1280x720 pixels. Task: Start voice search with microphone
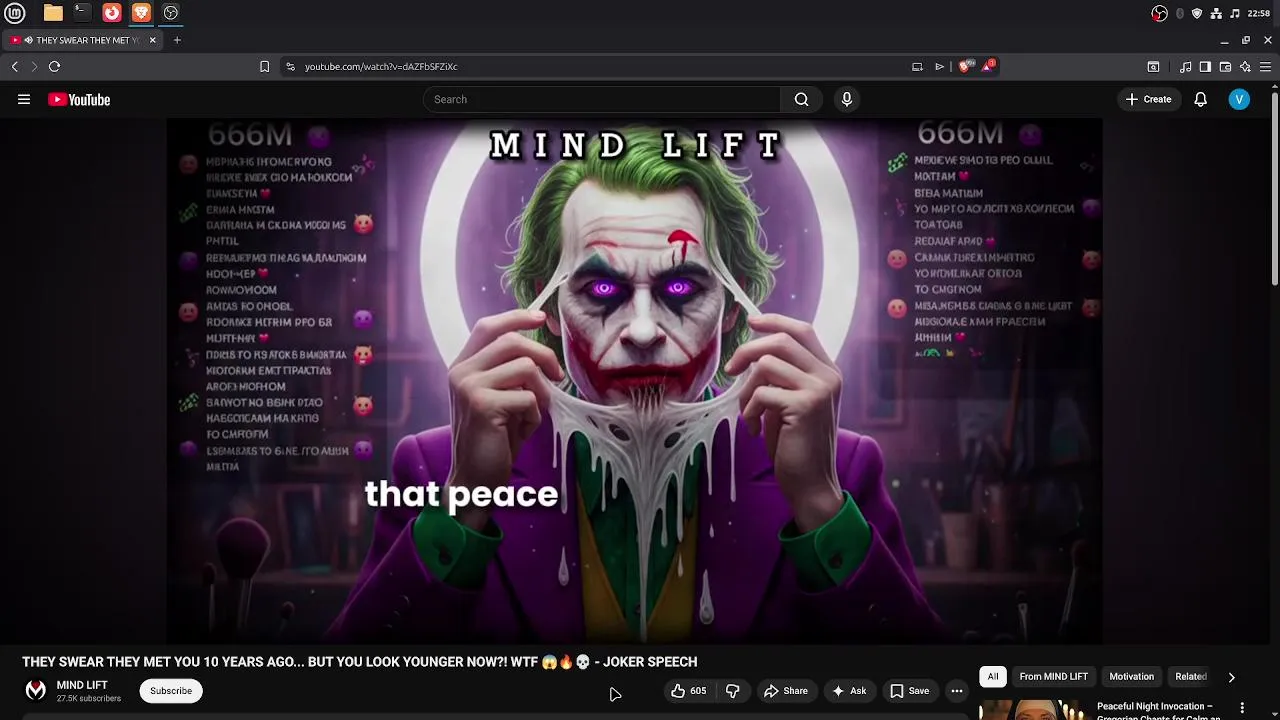click(847, 99)
